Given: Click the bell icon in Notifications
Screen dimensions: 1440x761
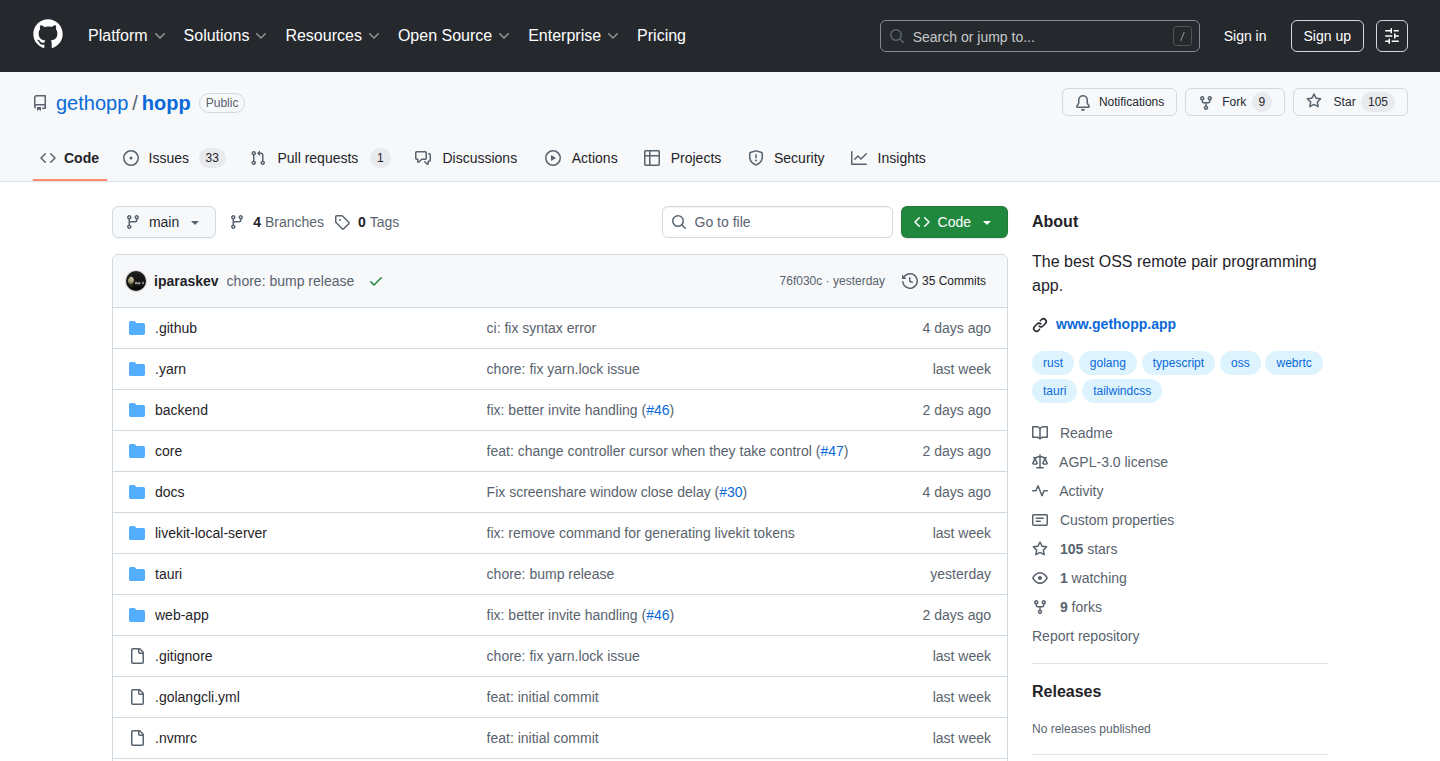Looking at the screenshot, I should point(1083,102).
